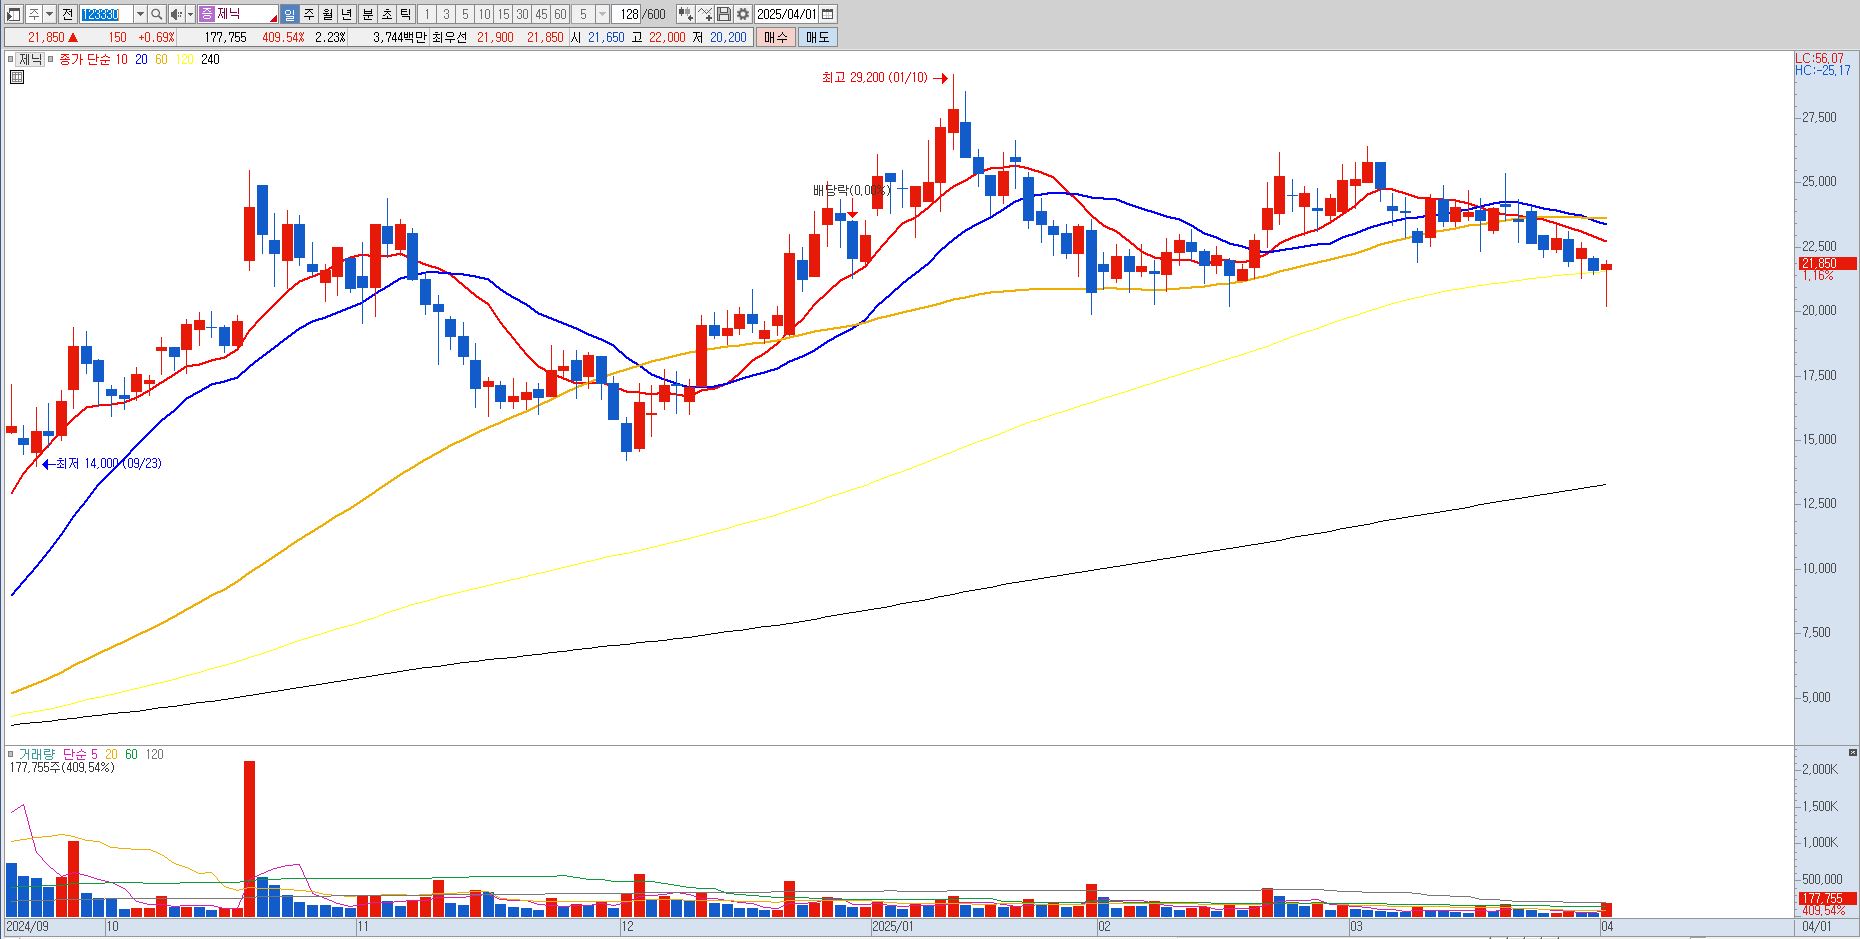Click the 거래량 단순 volume legend label
Image resolution: width=1860 pixels, height=939 pixels.
tap(52, 754)
